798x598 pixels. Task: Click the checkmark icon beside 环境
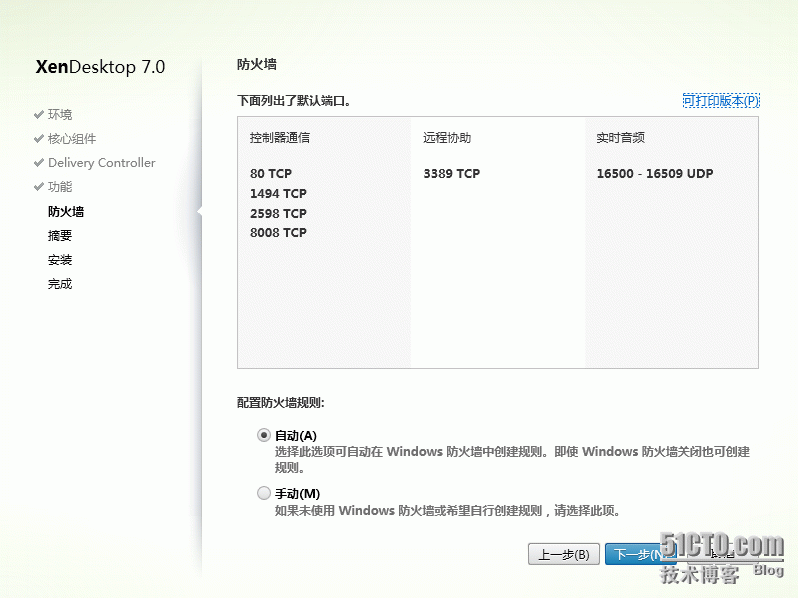(x=39, y=115)
